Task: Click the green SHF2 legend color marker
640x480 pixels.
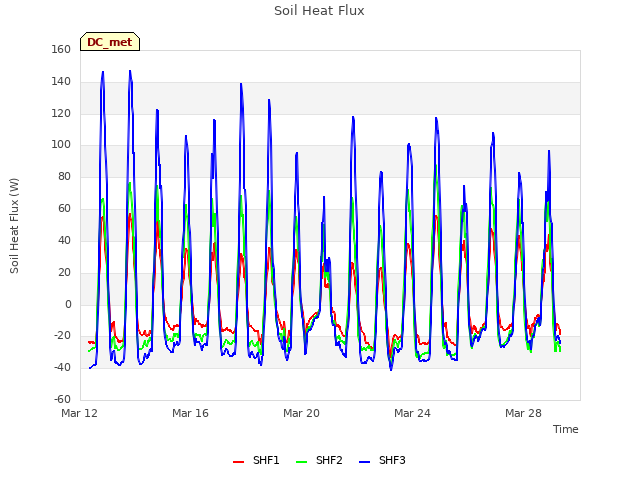Action: pos(301,462)
